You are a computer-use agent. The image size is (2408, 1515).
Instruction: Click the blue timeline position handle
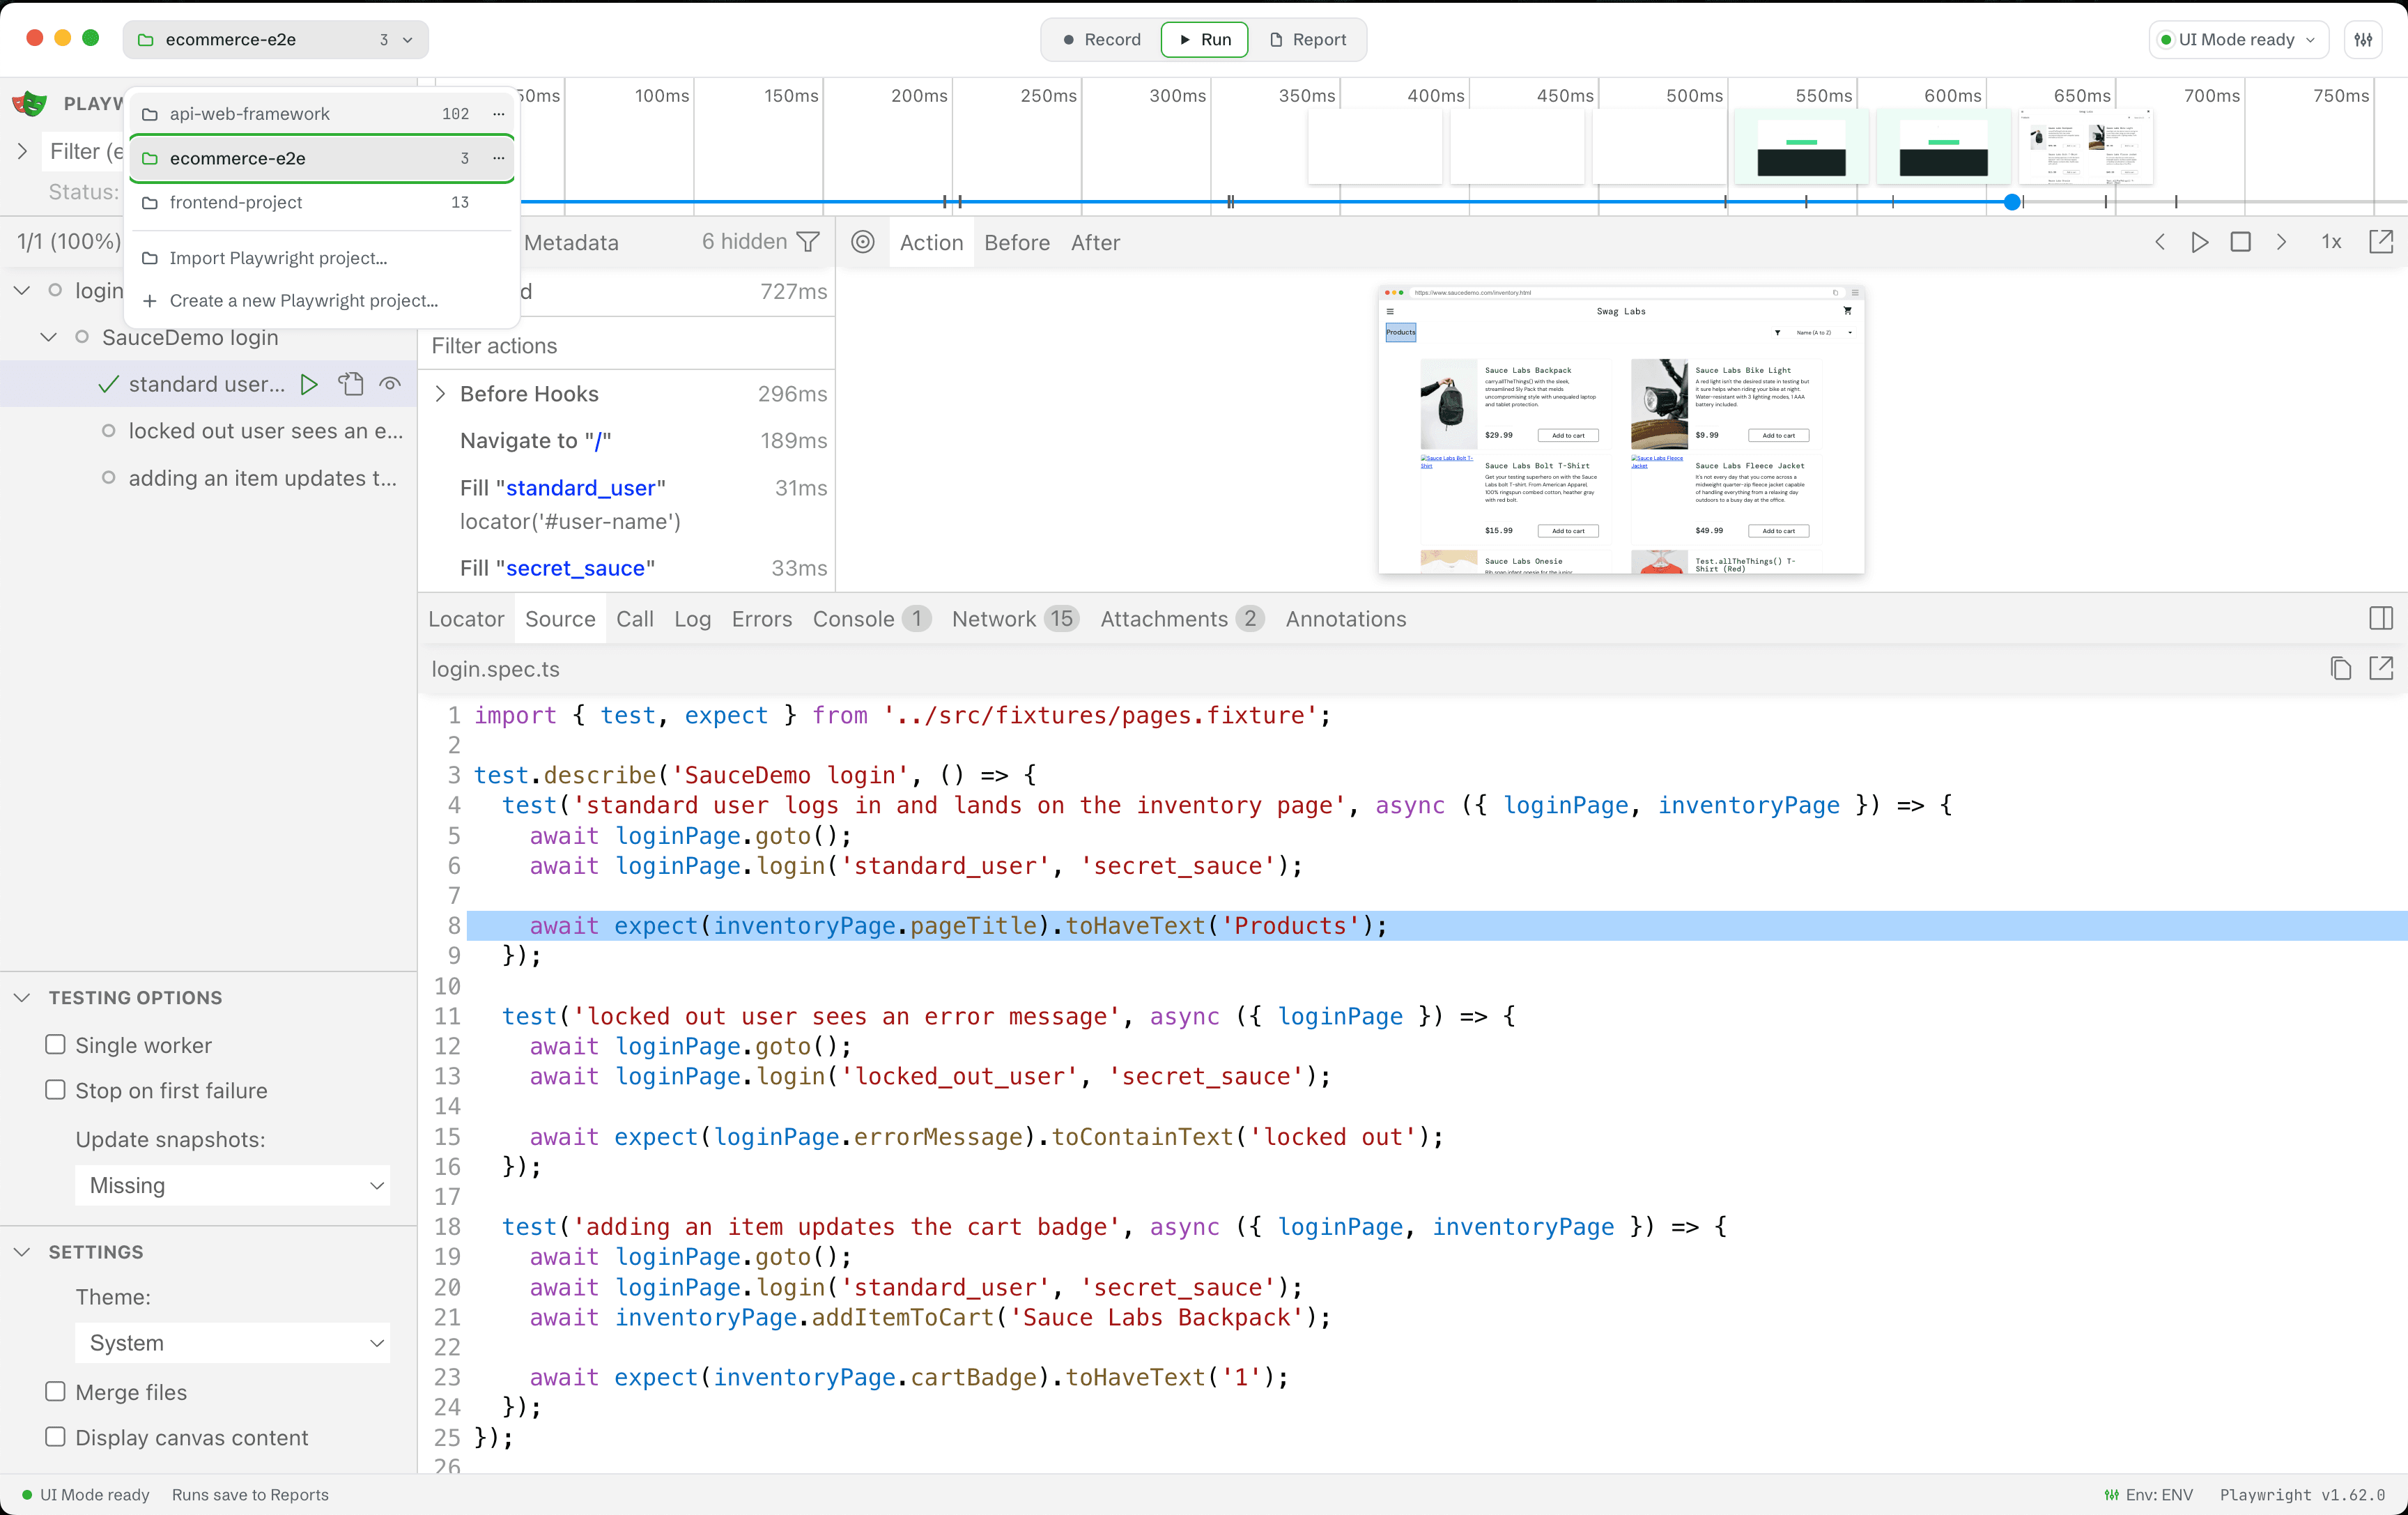2012,202
